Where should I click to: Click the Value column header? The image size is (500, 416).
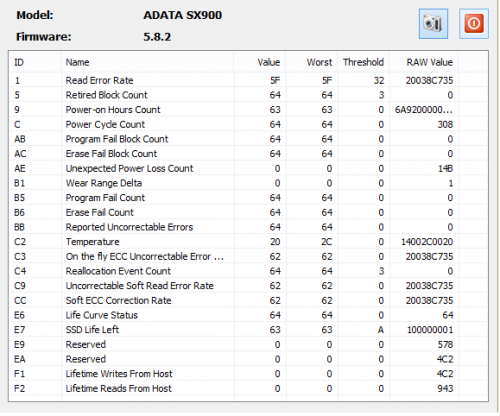259,62
